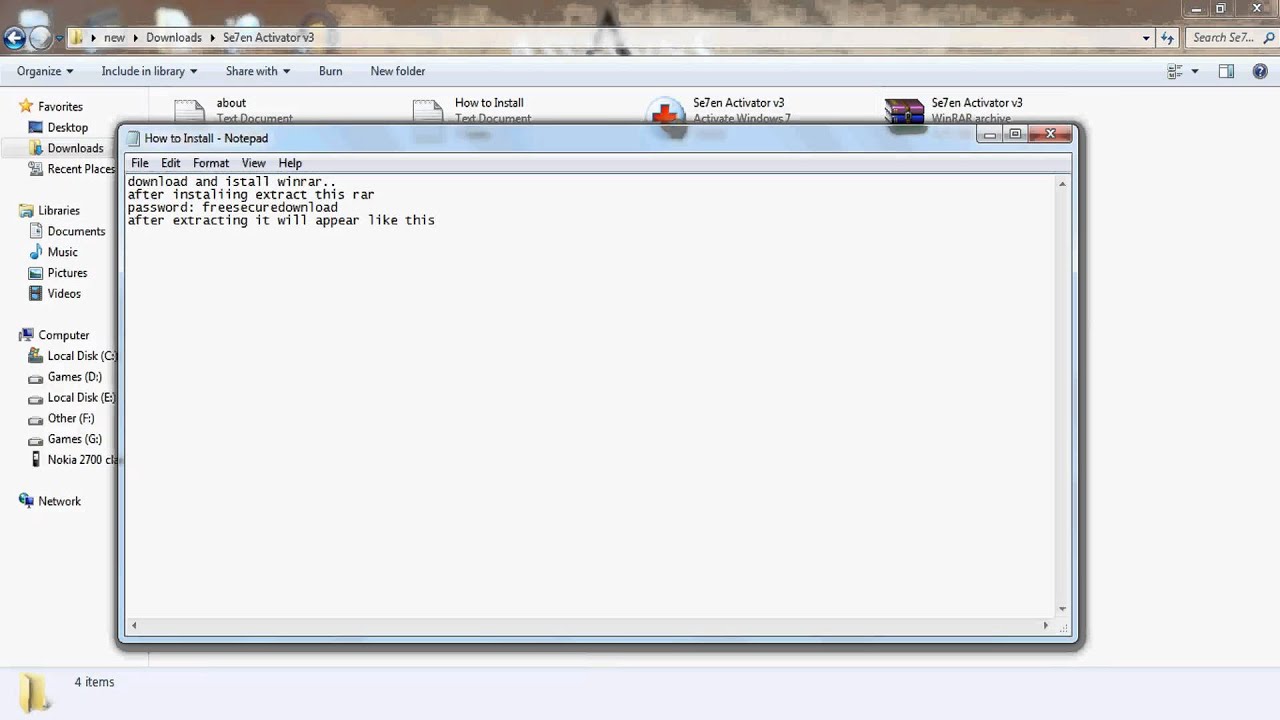Open the recent pages arrow beside Forward

59,38
